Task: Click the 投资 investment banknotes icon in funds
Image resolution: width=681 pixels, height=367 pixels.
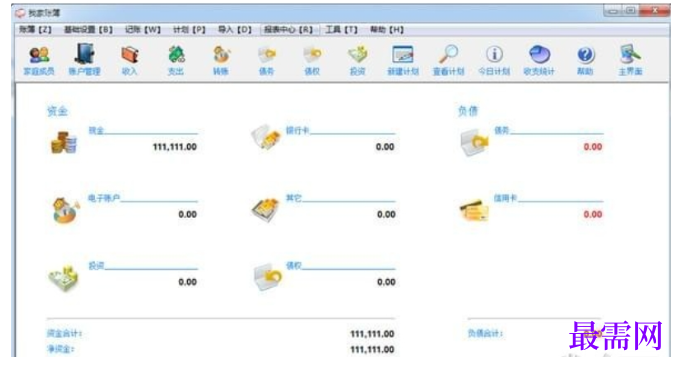Action: coord(63,278)
